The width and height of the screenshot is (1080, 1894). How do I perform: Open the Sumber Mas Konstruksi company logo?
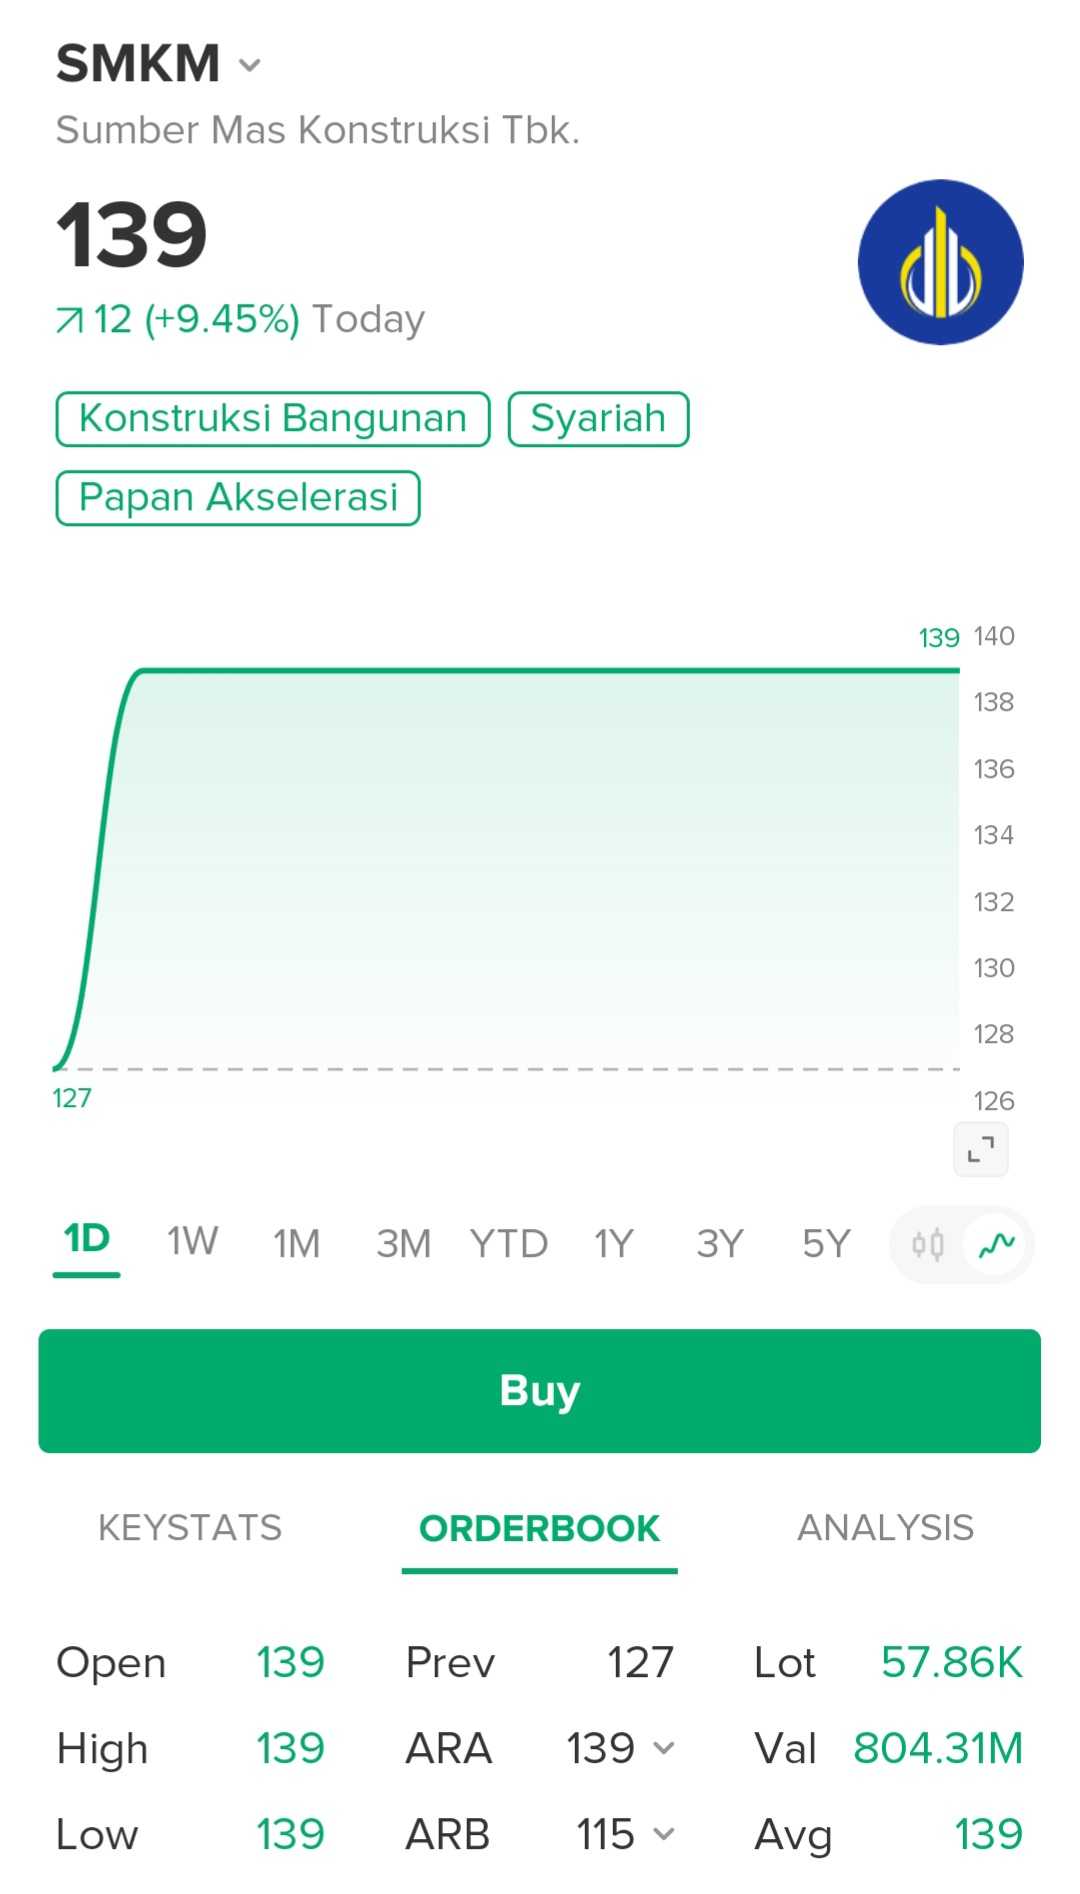pyautogui.click(x=940, y=262)
